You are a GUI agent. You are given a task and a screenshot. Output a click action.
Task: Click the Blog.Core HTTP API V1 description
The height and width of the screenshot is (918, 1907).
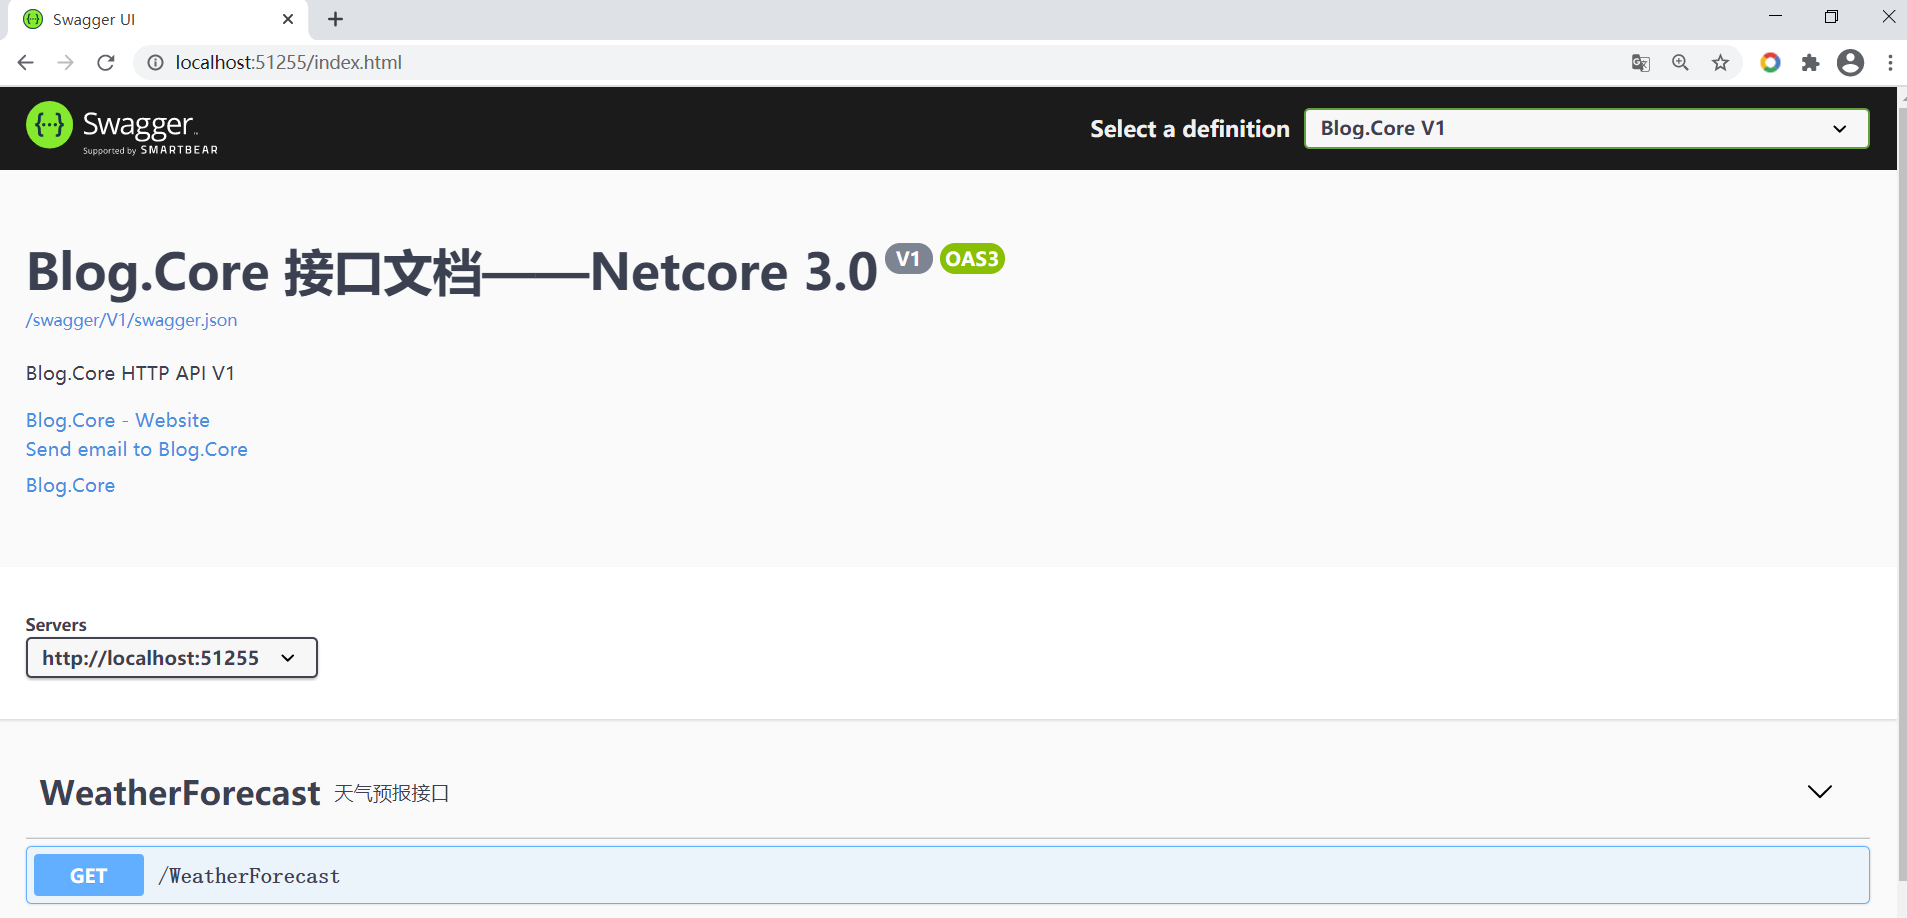[130, 373]
